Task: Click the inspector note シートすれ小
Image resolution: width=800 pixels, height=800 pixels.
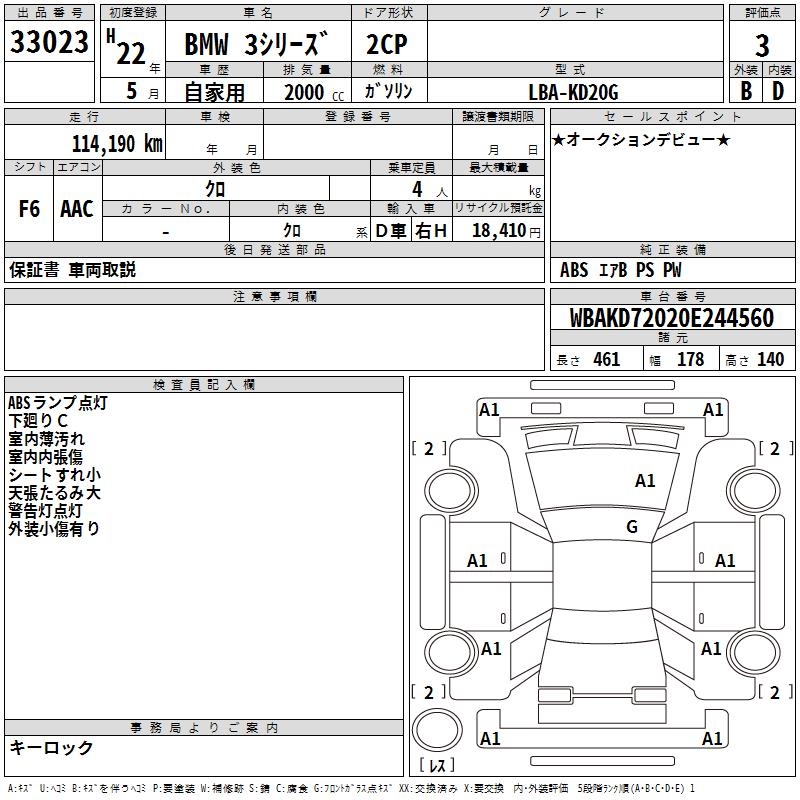Action: tap(55, 474)
